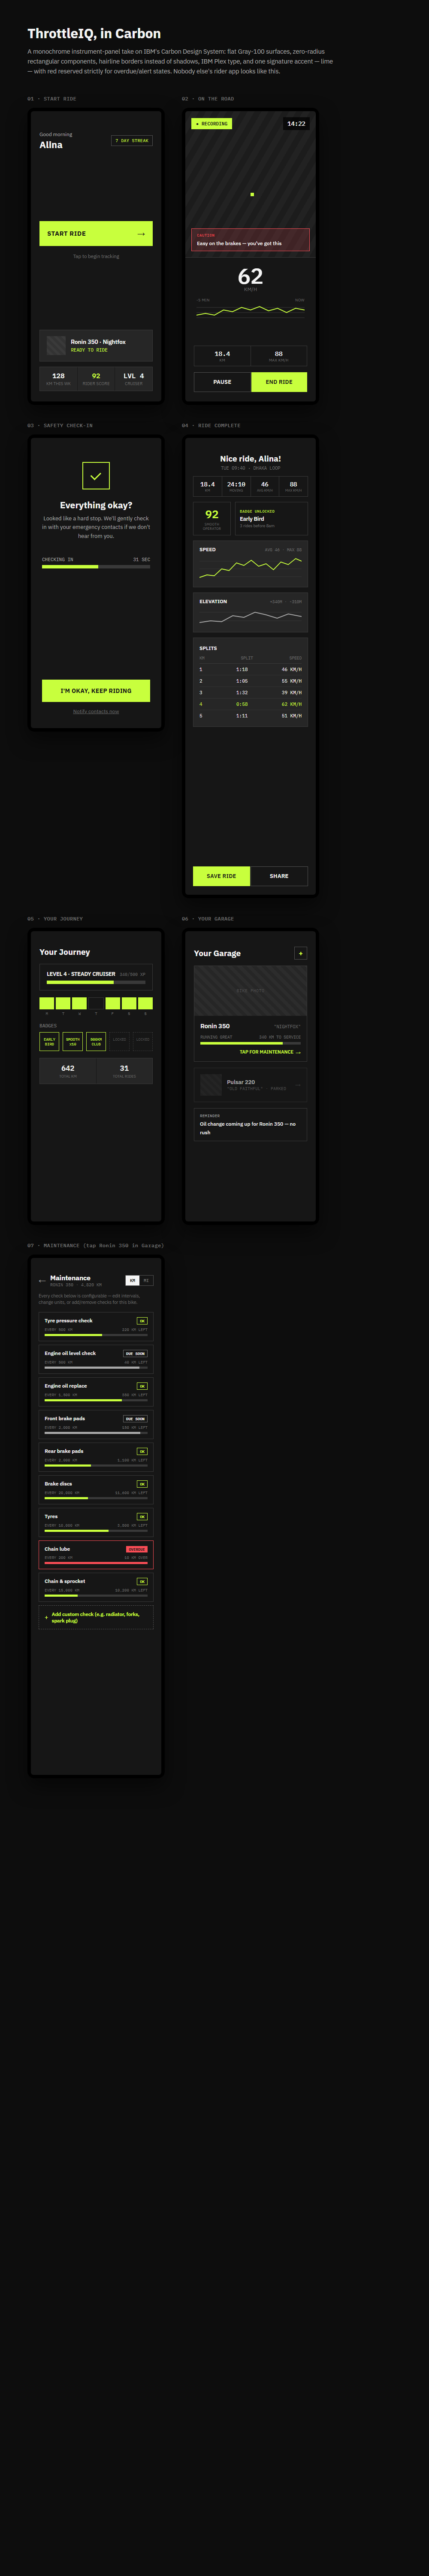Click the Monday activity square in Your Journey
Image resolution: width=429 pixels, height=2576 pixels.
pyautogui.click(x=47, y=1003)
